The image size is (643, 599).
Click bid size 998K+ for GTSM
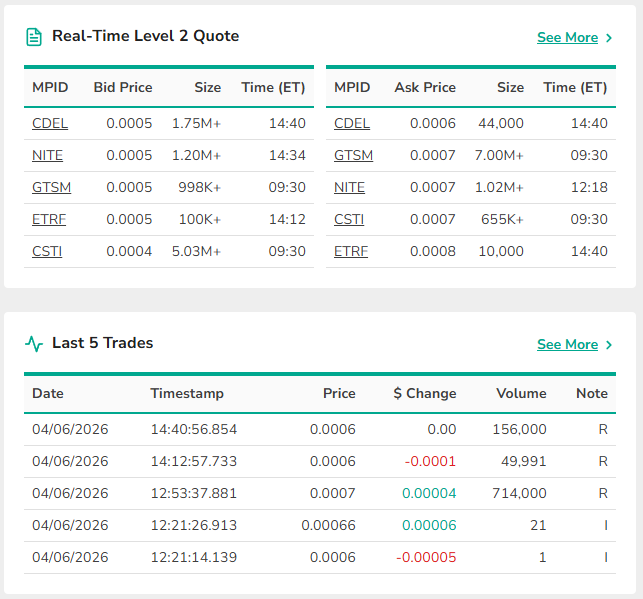199,187
